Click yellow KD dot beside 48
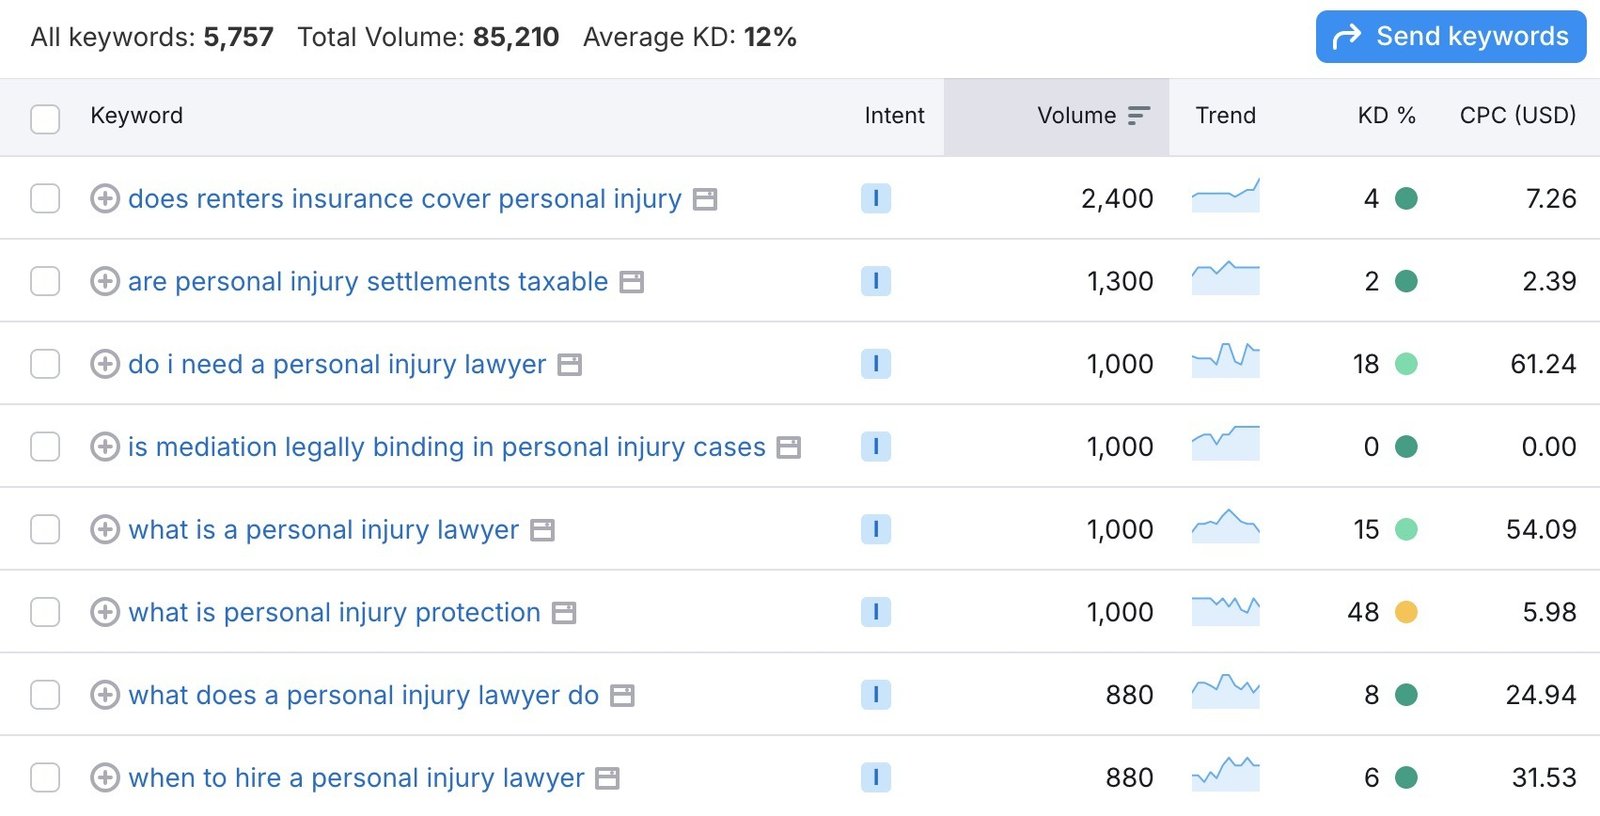The width and height of the screenshot is (1600, 816). tap(1406, 612)
